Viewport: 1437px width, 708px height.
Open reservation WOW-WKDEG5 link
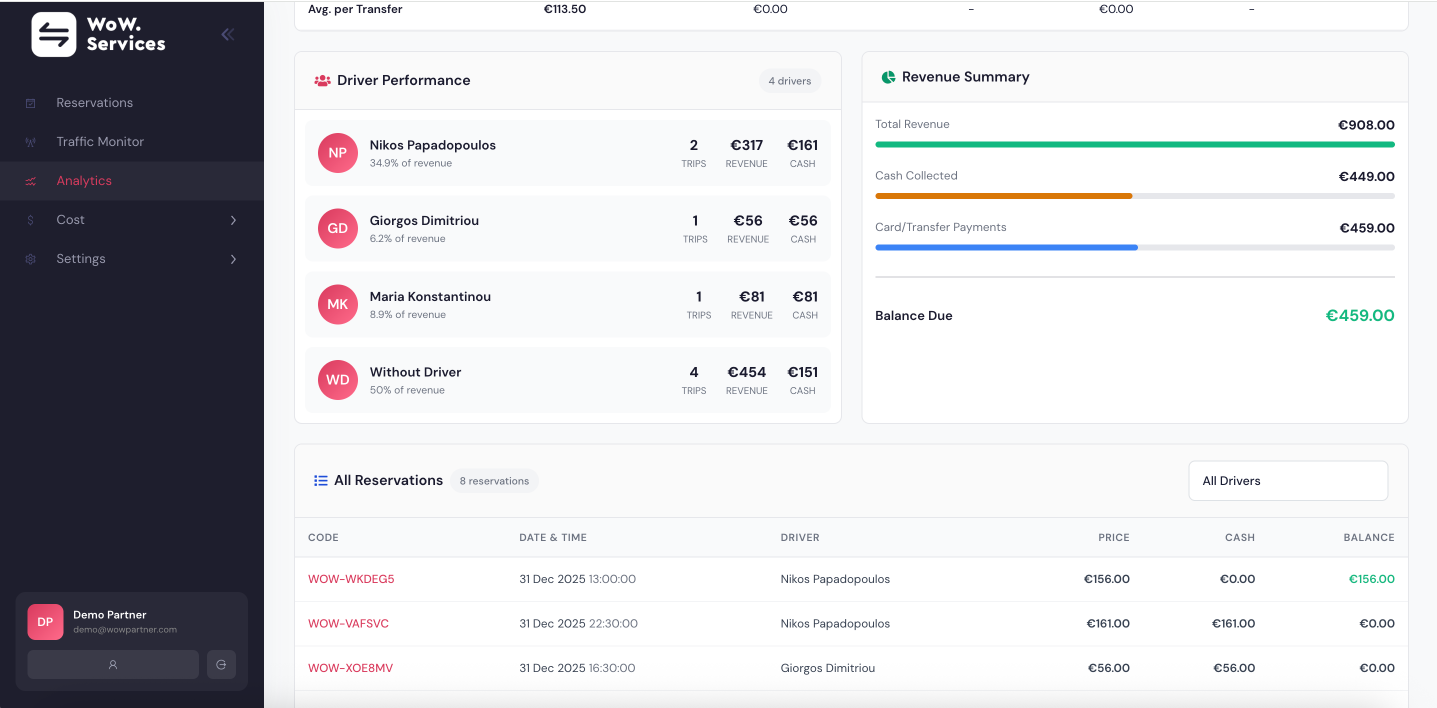tap(351, 579)
